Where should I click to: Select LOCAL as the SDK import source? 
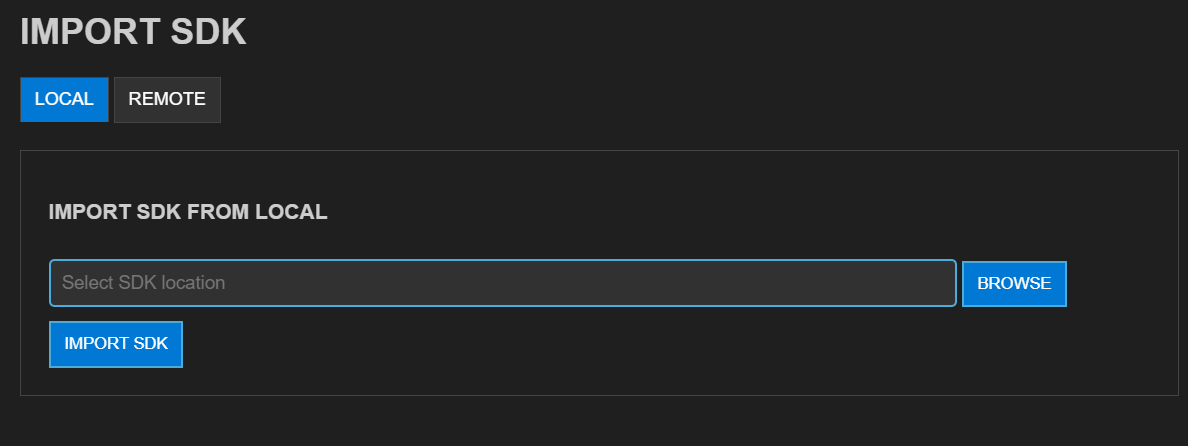[64, 100]
